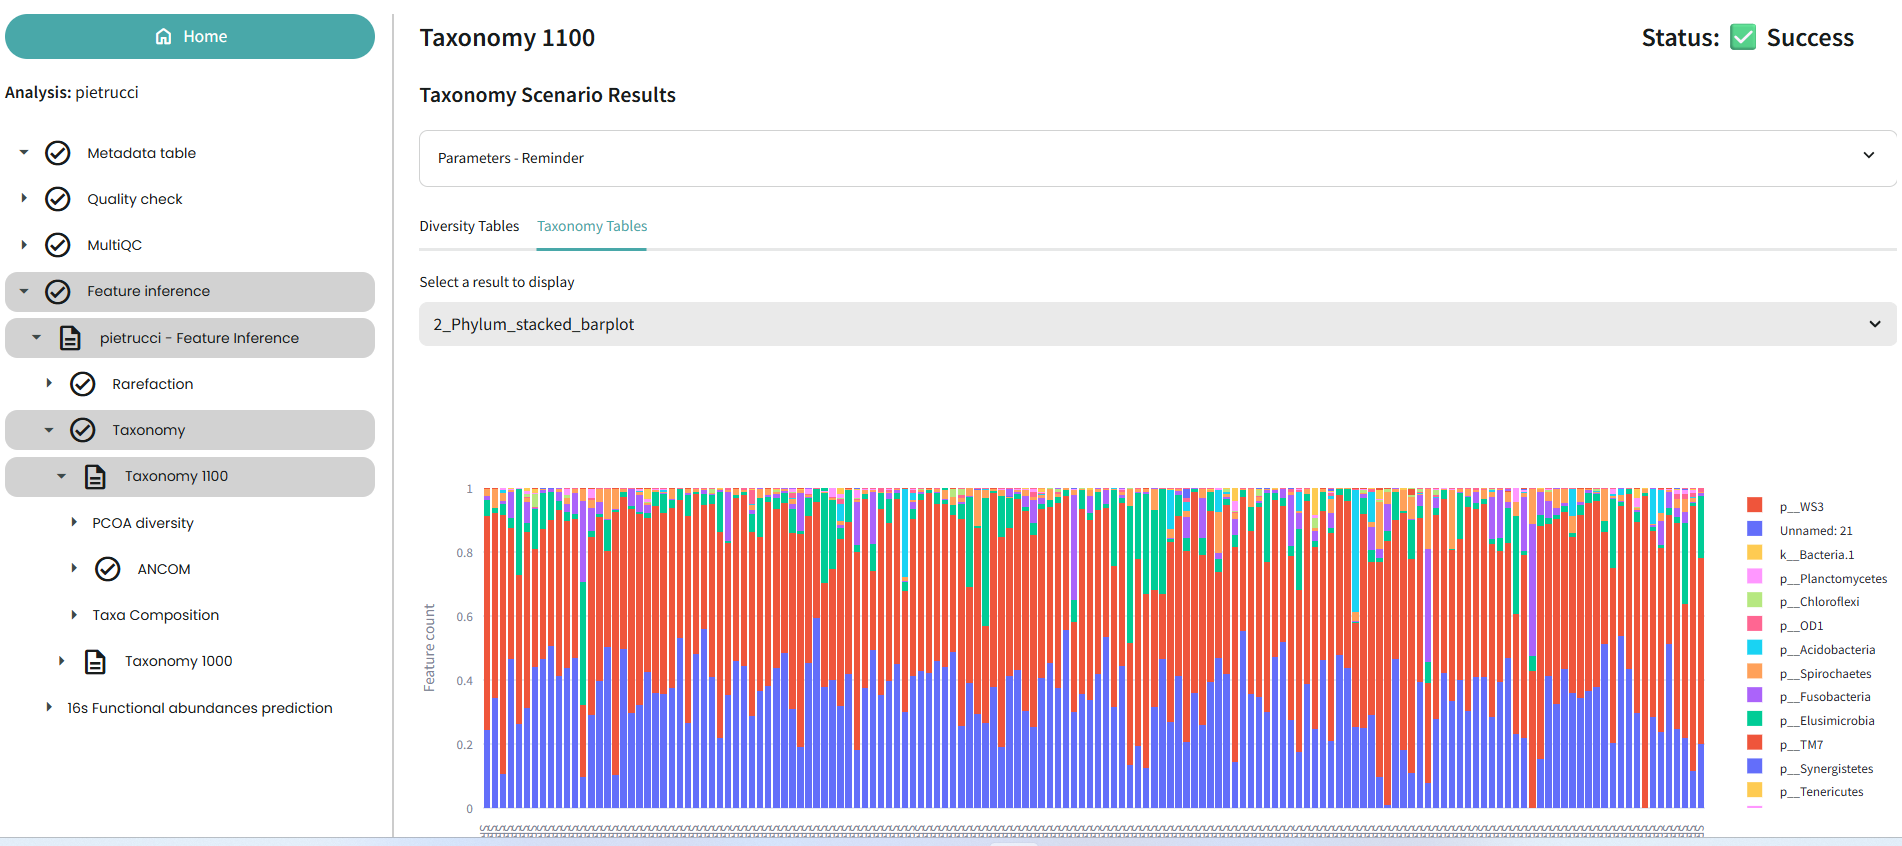
Task: Switch to the Diversity Tables tab
Action: tap(469, 226)
